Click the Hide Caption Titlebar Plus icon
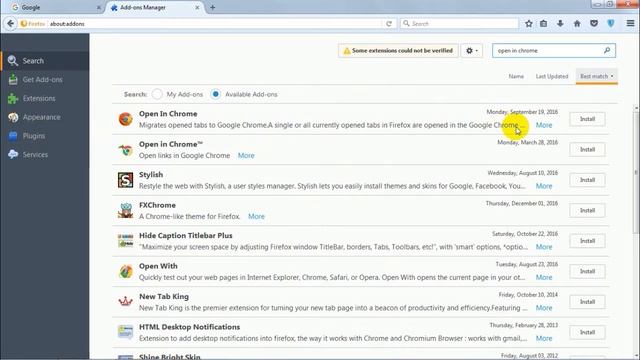 coord(125,241)
